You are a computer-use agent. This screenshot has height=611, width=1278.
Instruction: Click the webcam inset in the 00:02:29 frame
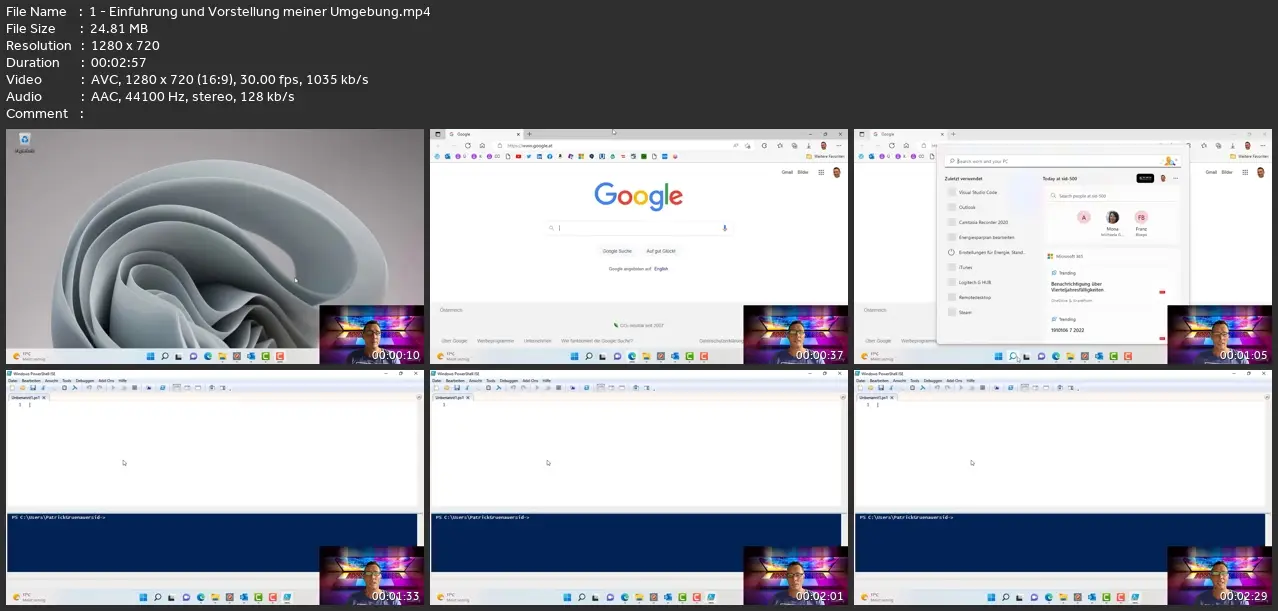(x=1220, y=576)
